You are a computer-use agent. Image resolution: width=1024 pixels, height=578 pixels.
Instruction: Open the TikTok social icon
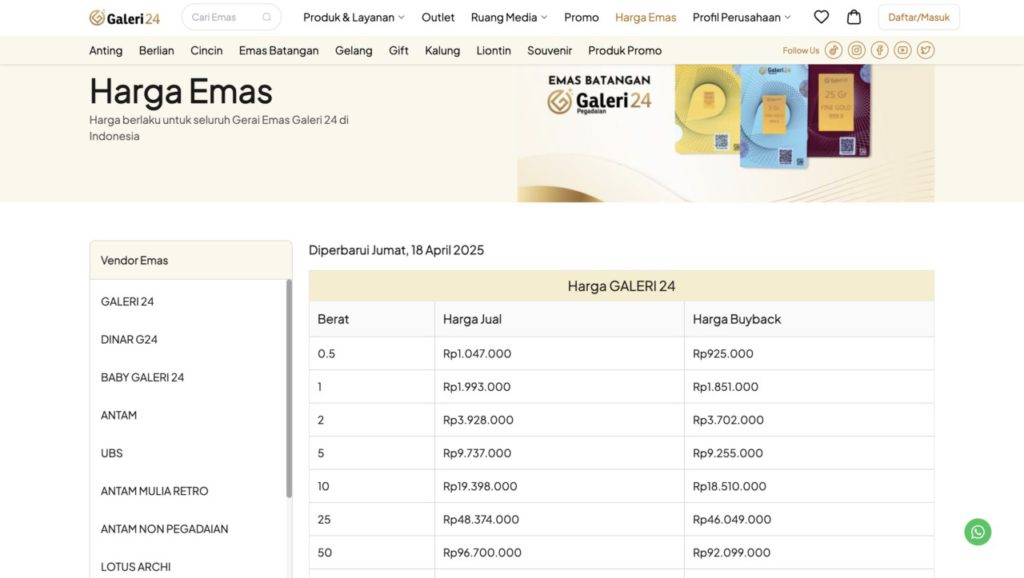click(833, 50)
